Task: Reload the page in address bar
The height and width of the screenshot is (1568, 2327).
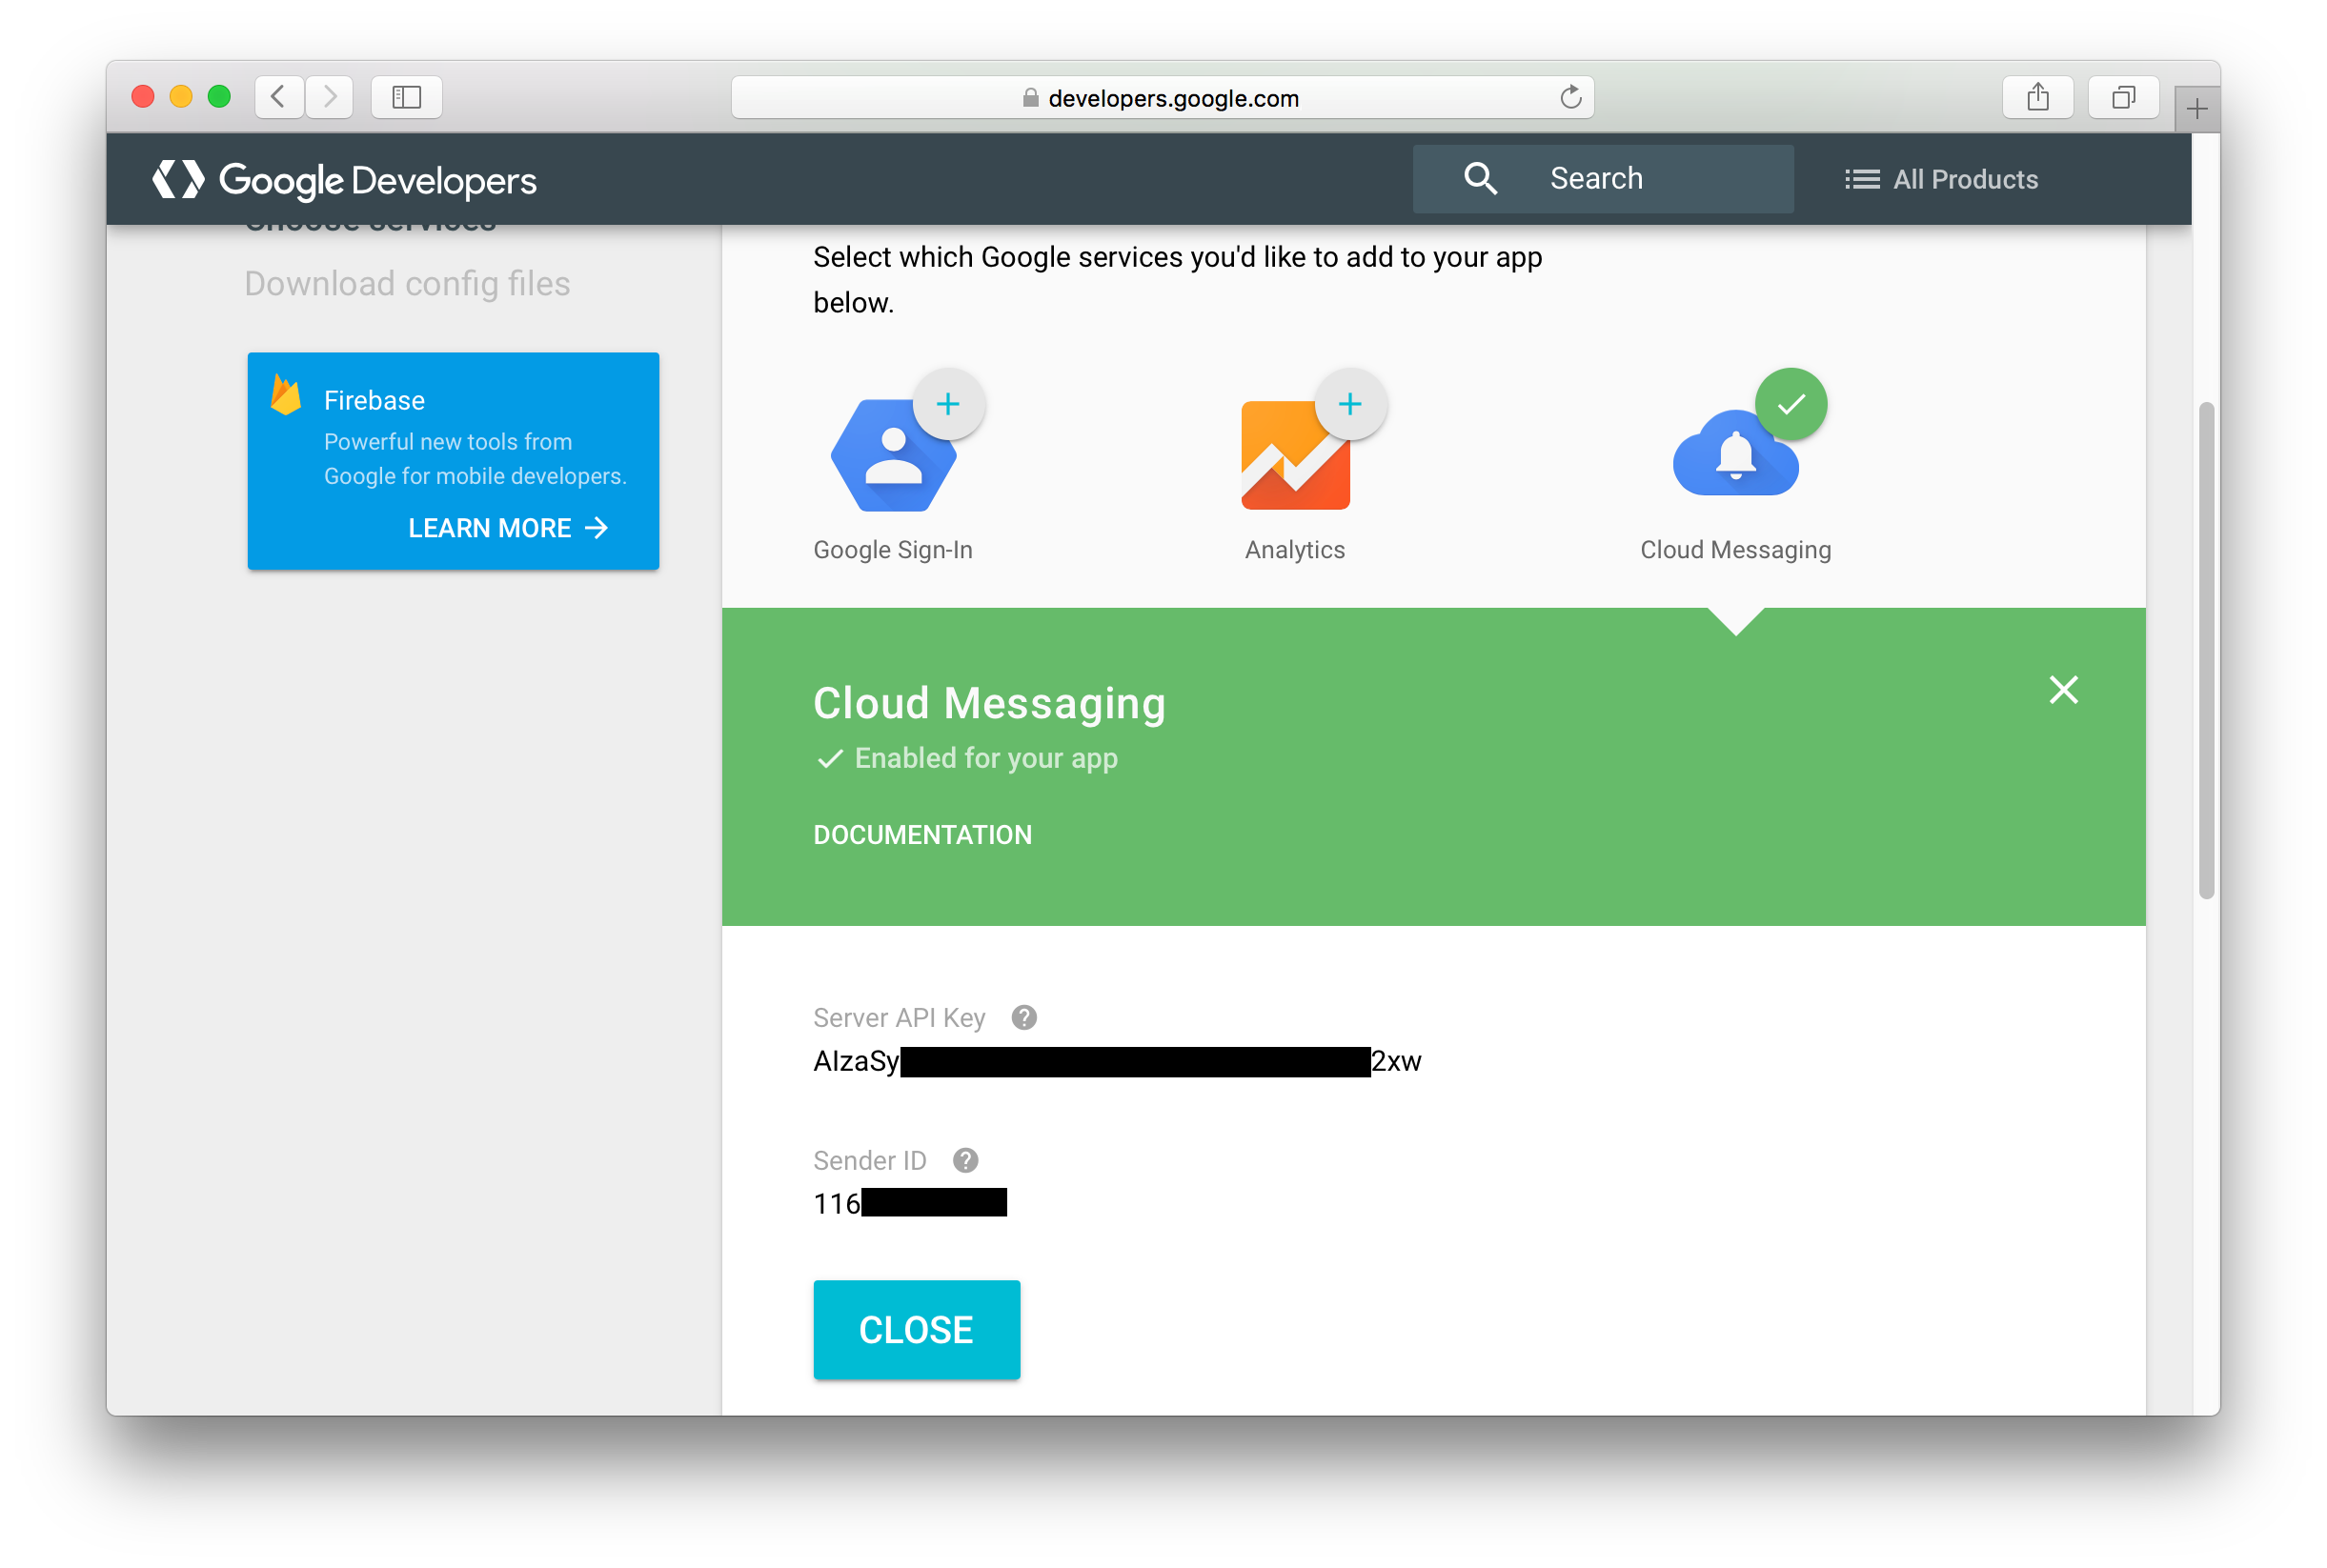Action: [1570, 97]
